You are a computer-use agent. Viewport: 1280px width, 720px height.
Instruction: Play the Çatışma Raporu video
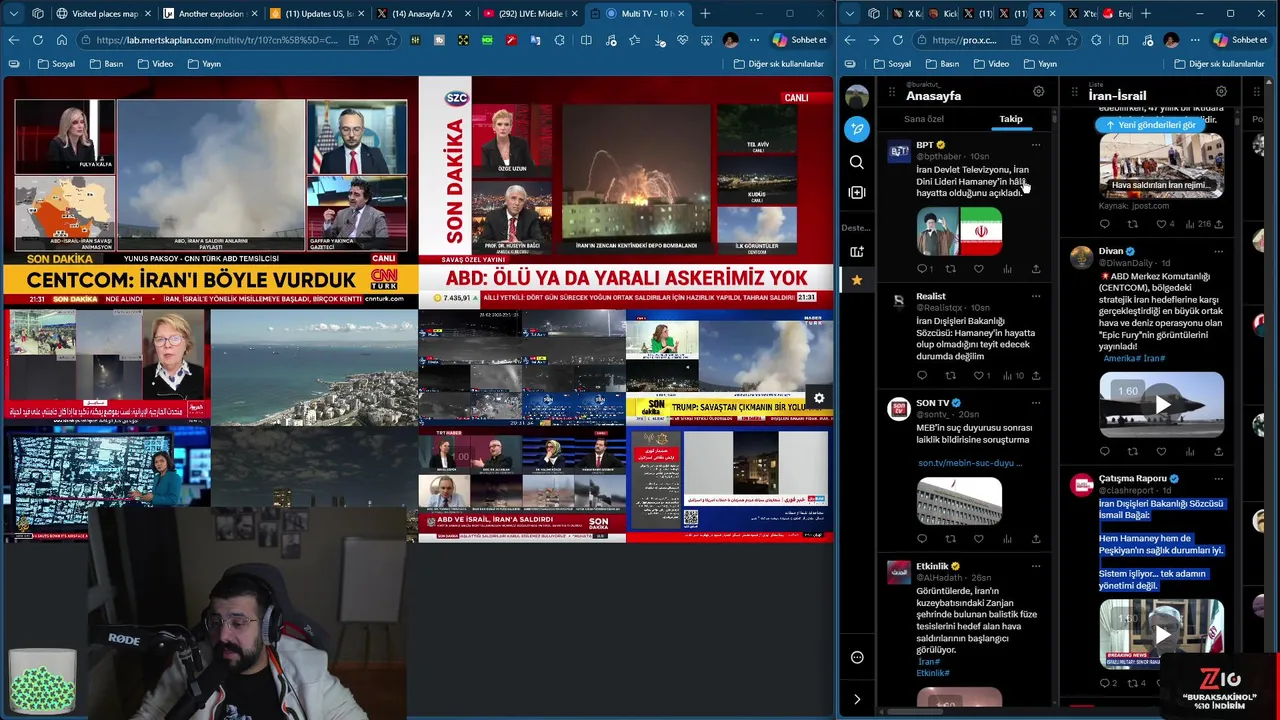pyautogui.click(x=1161, y=634)
